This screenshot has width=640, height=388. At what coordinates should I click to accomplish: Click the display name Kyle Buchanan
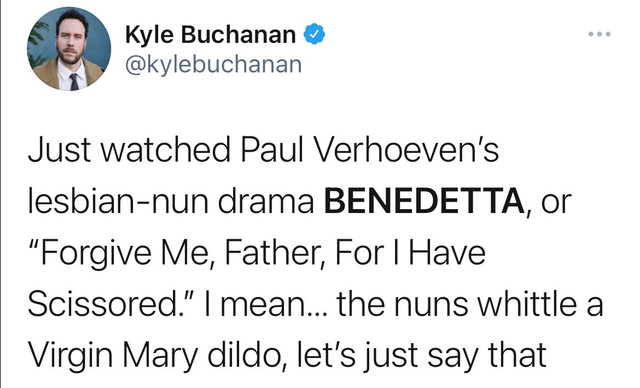pos(210,35)
